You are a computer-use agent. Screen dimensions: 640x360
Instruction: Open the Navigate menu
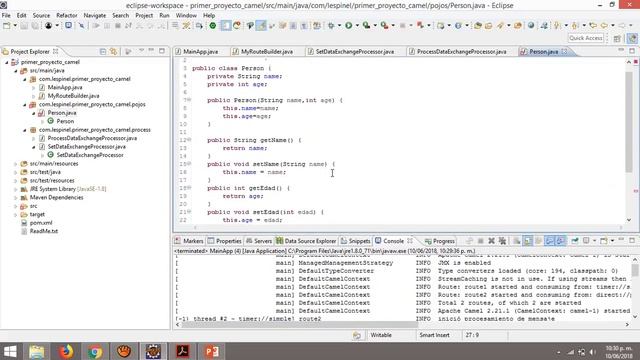pos(95,15)
